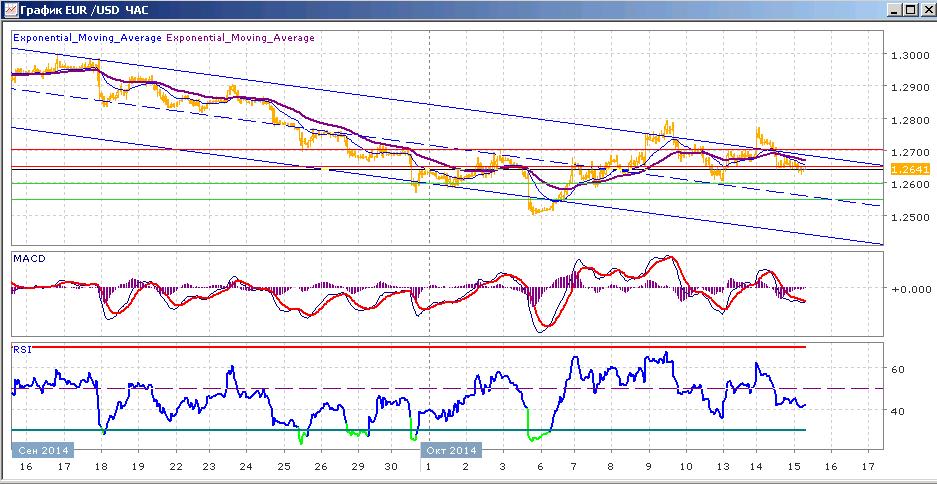The image size is (937, 484).
Task: Click the +0.000 MACD axis value
Action: 910,289
